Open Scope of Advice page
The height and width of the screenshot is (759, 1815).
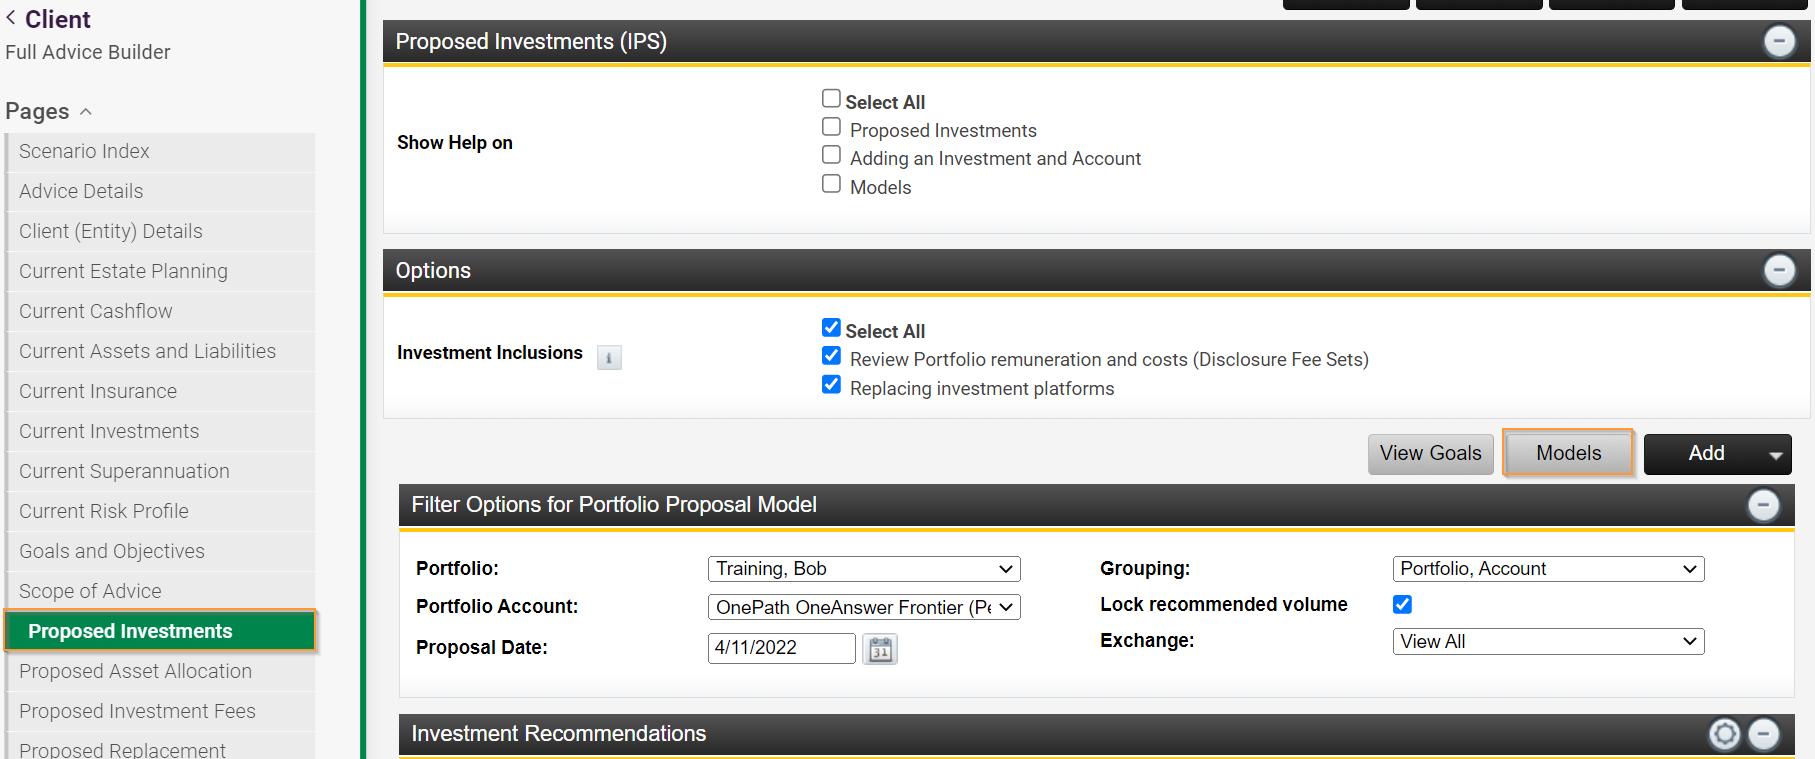[161, 592]
